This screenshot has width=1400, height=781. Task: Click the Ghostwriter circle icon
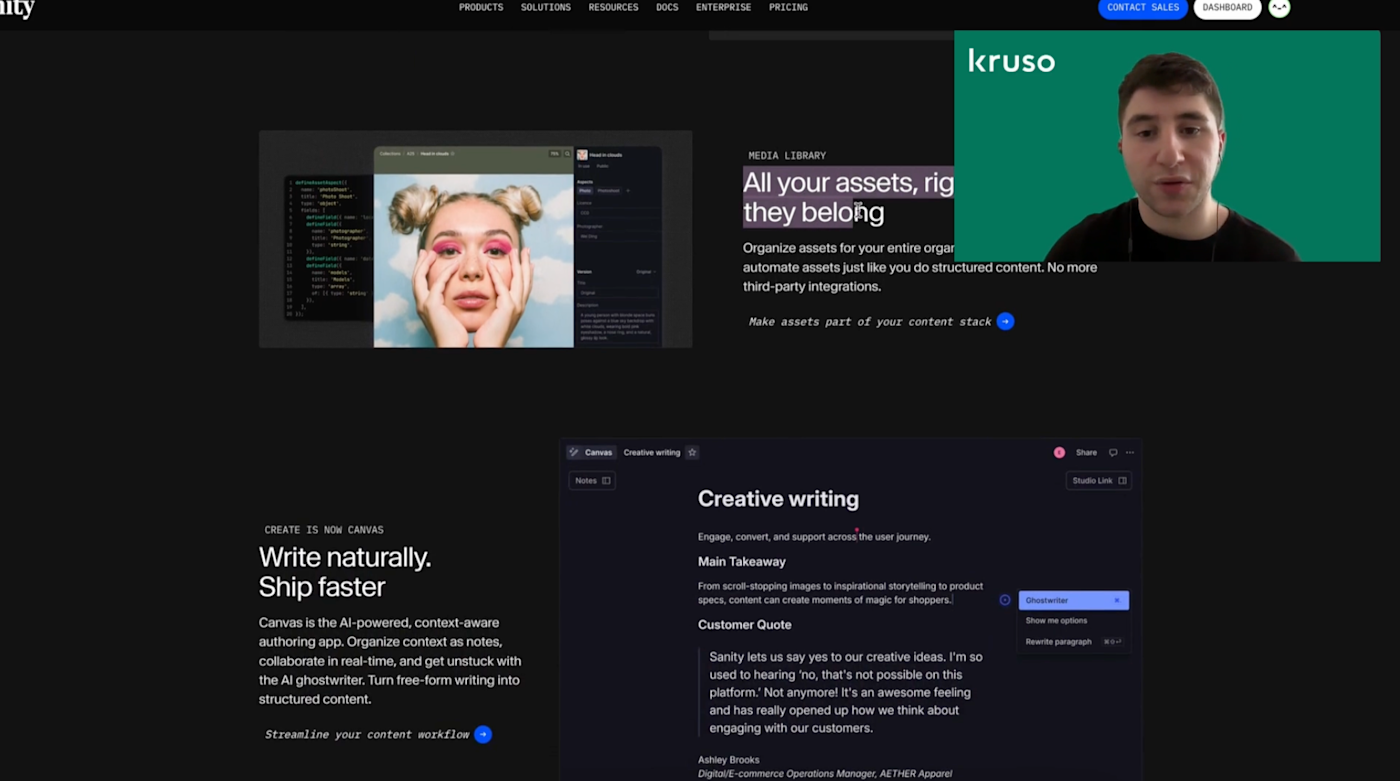click(1005, 600)
